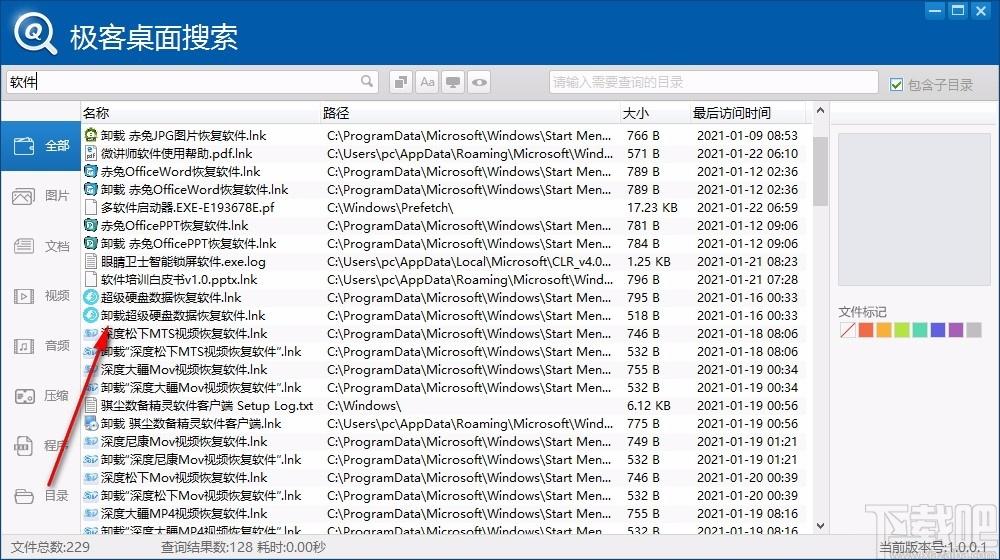
Task: Click icon of 赤兔OfficeWord恢复软件.lnk row
Action: (x=91, y=172)
